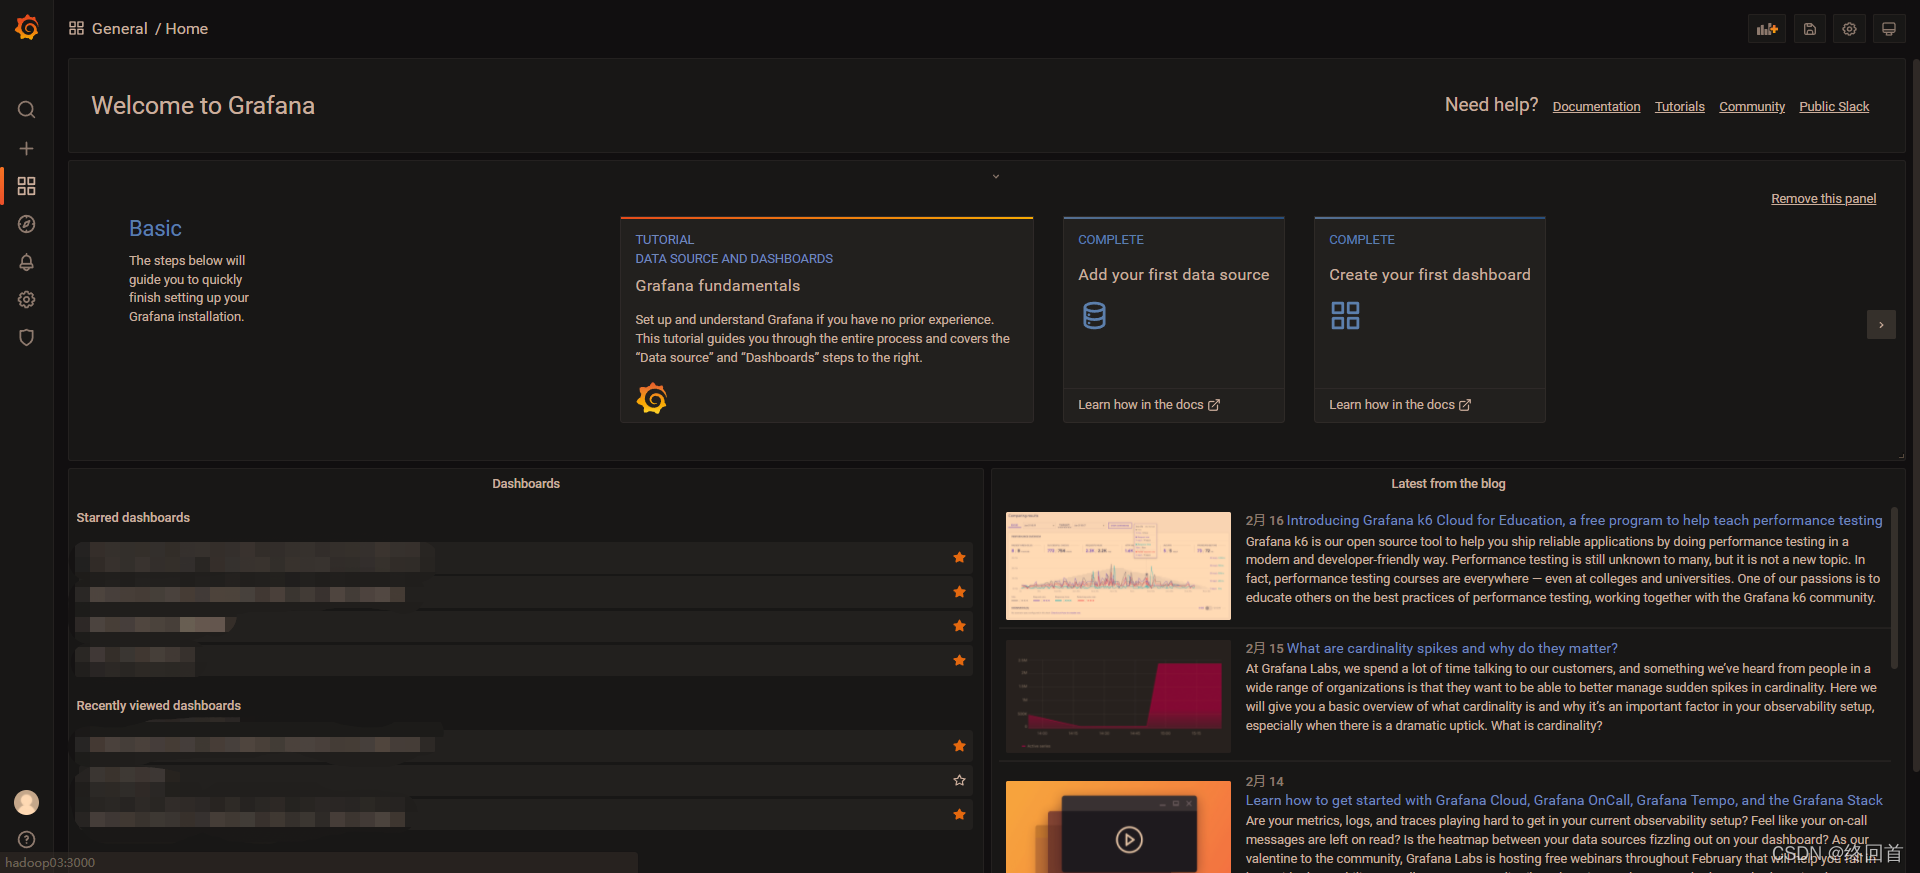Unstar the first starred dashboard
This screenshot has height=873, width=1920.
click(x=959, y=557)
